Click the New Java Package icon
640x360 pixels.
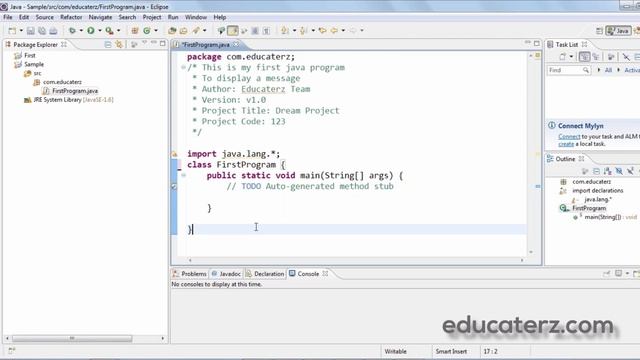click(x=135, y=31)
